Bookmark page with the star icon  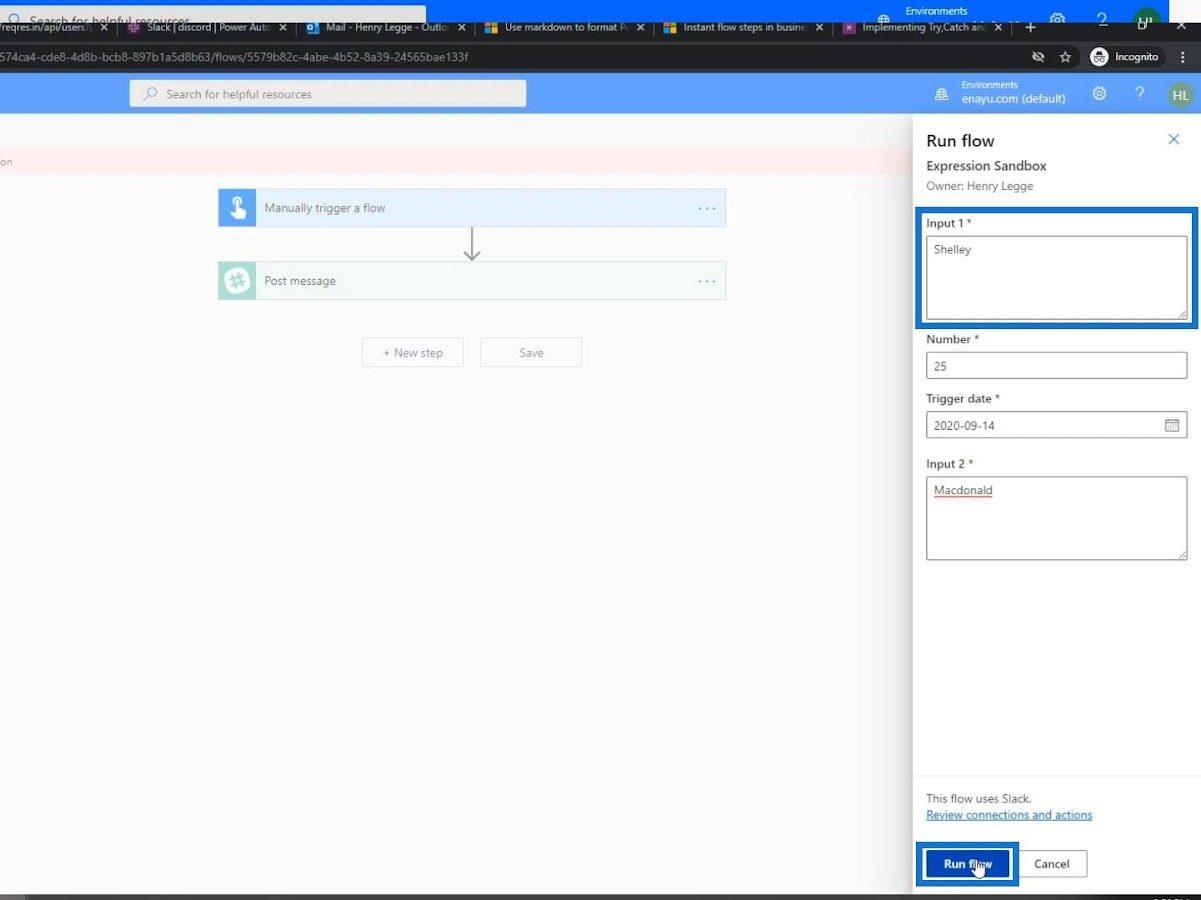pos(1065,57)
